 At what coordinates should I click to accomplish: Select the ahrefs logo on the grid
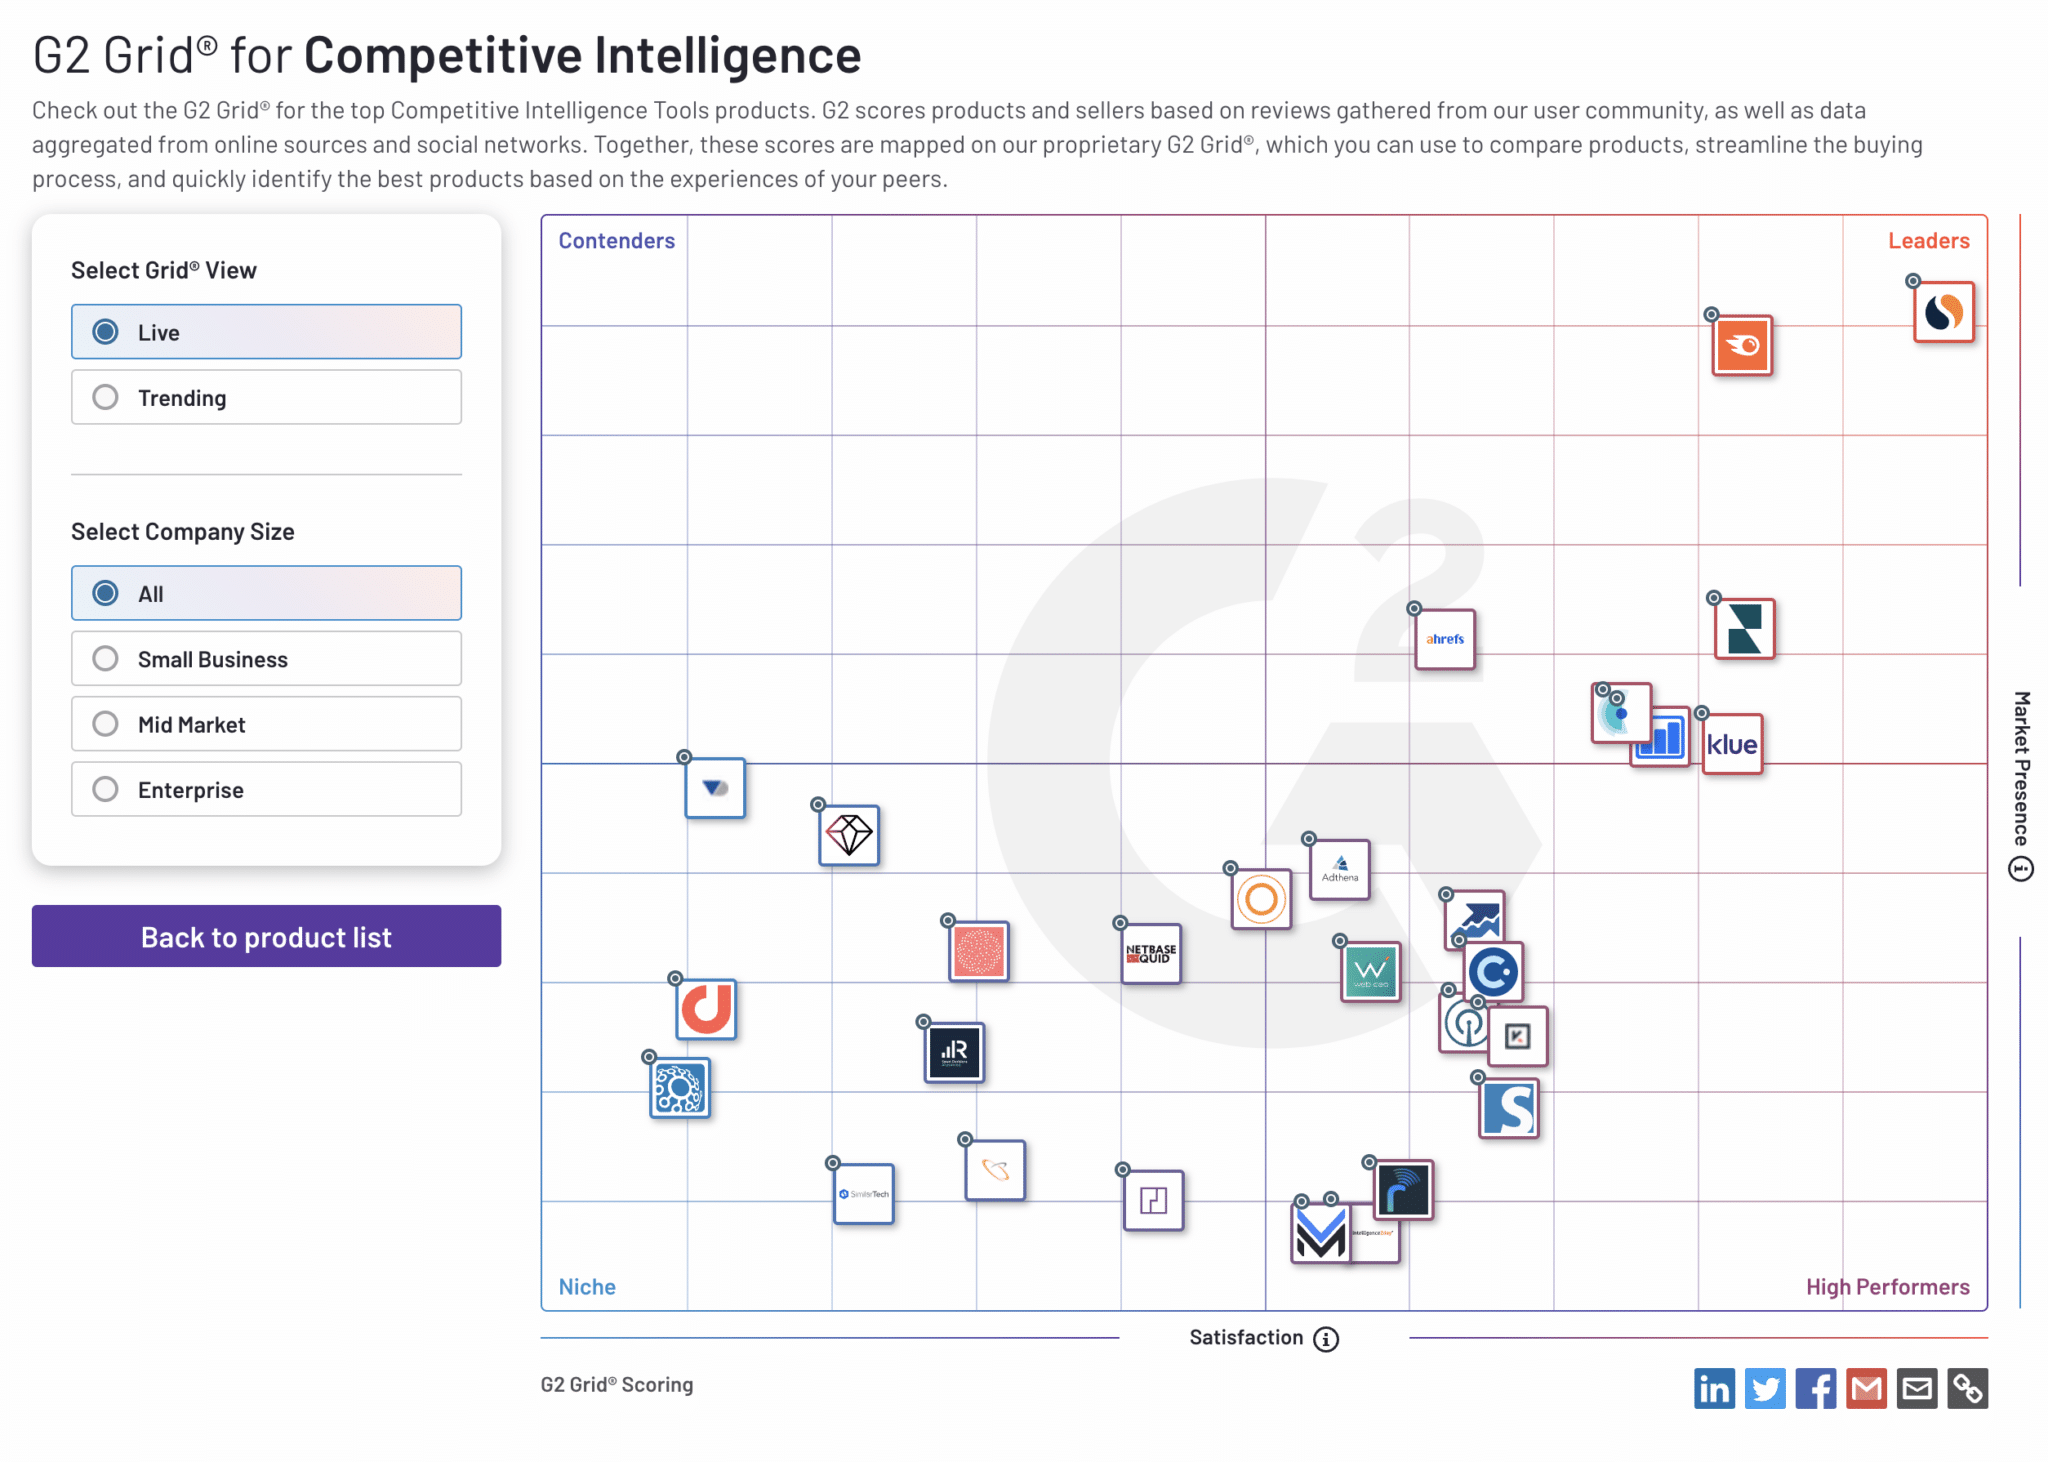point(1444,640)
